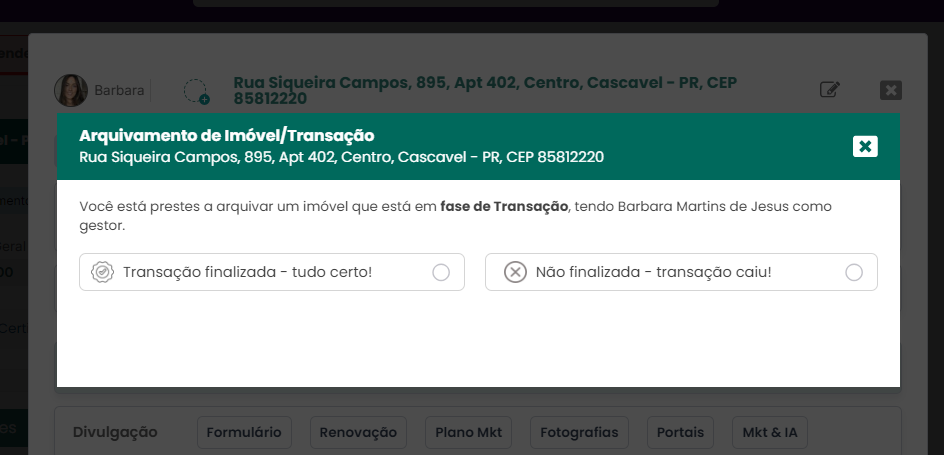Open the Portais tab
The height and width of the screenshot is (455, 944).
pyautogui.click(x=680, y=432)
